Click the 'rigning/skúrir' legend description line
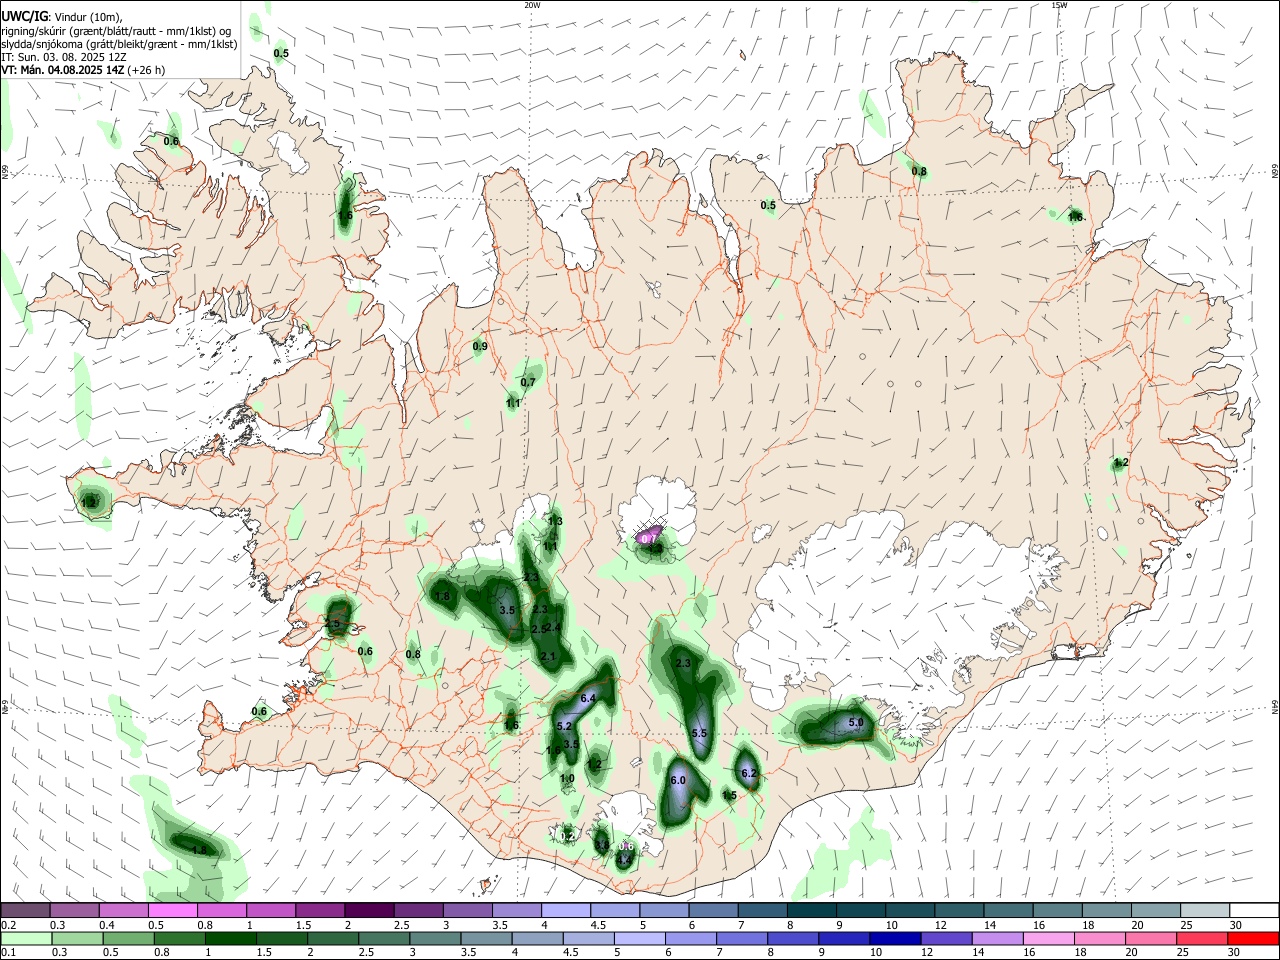Viewport: 1280px width, 960px height. click(116, 30)
